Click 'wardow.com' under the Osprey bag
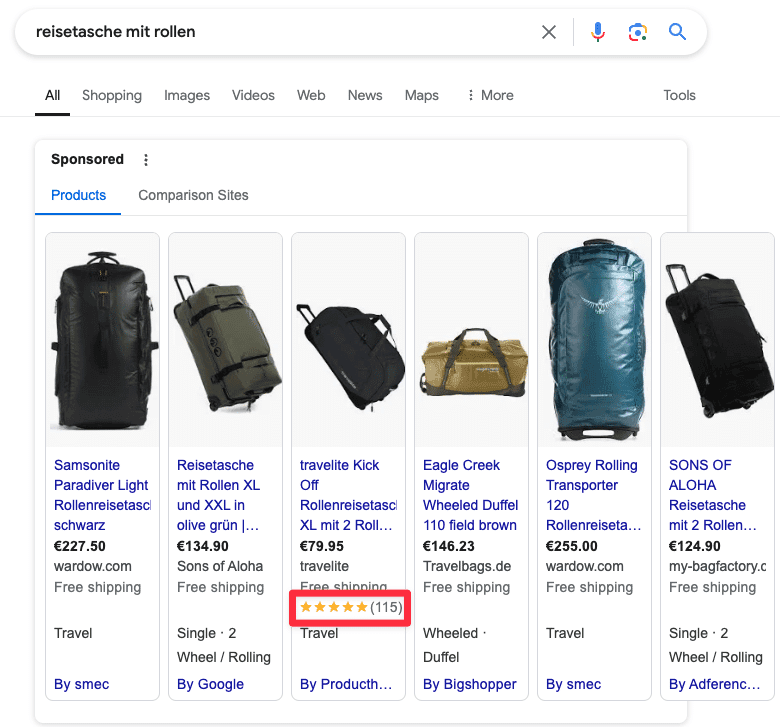780x727 pixels. [x=585, y=566]
